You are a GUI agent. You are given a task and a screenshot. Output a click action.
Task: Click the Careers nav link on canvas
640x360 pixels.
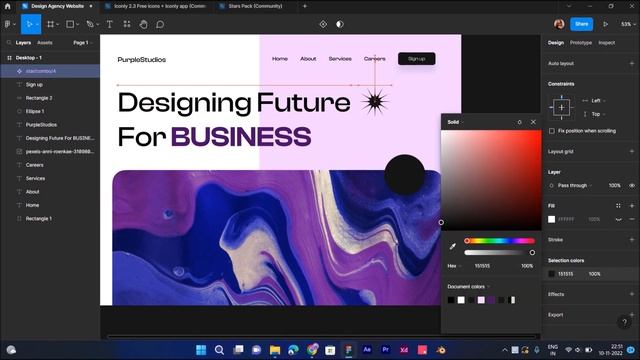click(374, 59)
